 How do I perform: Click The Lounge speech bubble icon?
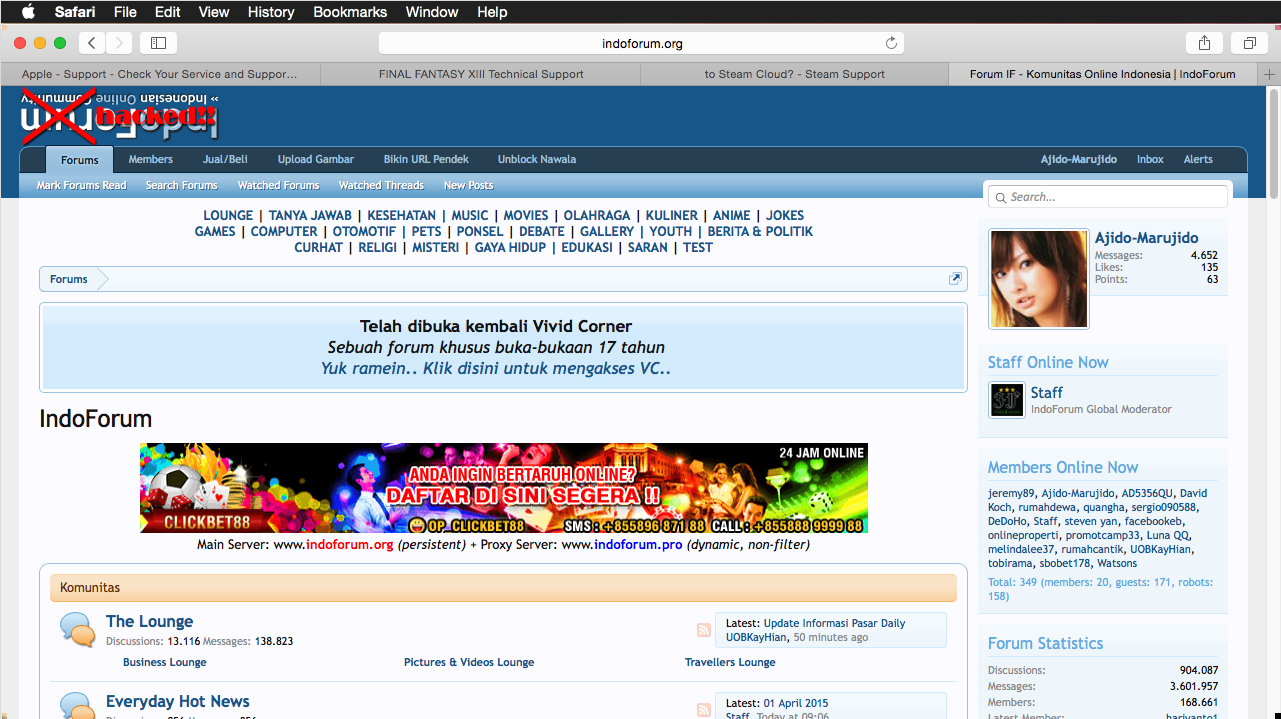[78, 629]
